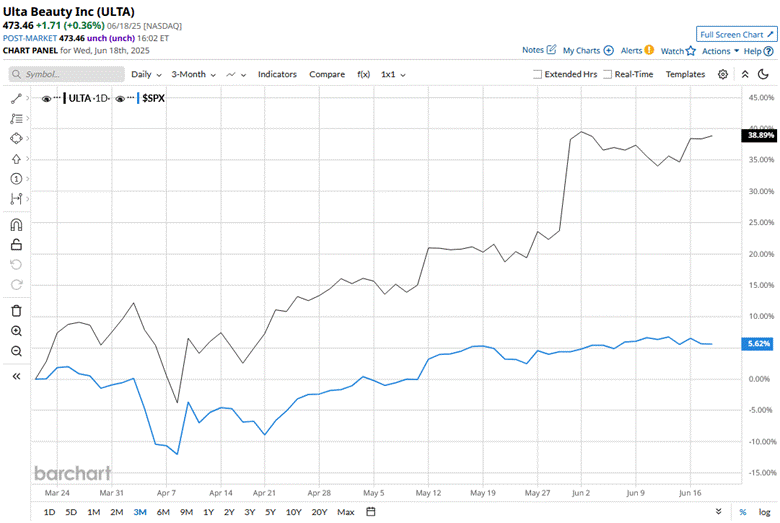
Task: Delete drawings with the trash icon
Action: [16, 311]
